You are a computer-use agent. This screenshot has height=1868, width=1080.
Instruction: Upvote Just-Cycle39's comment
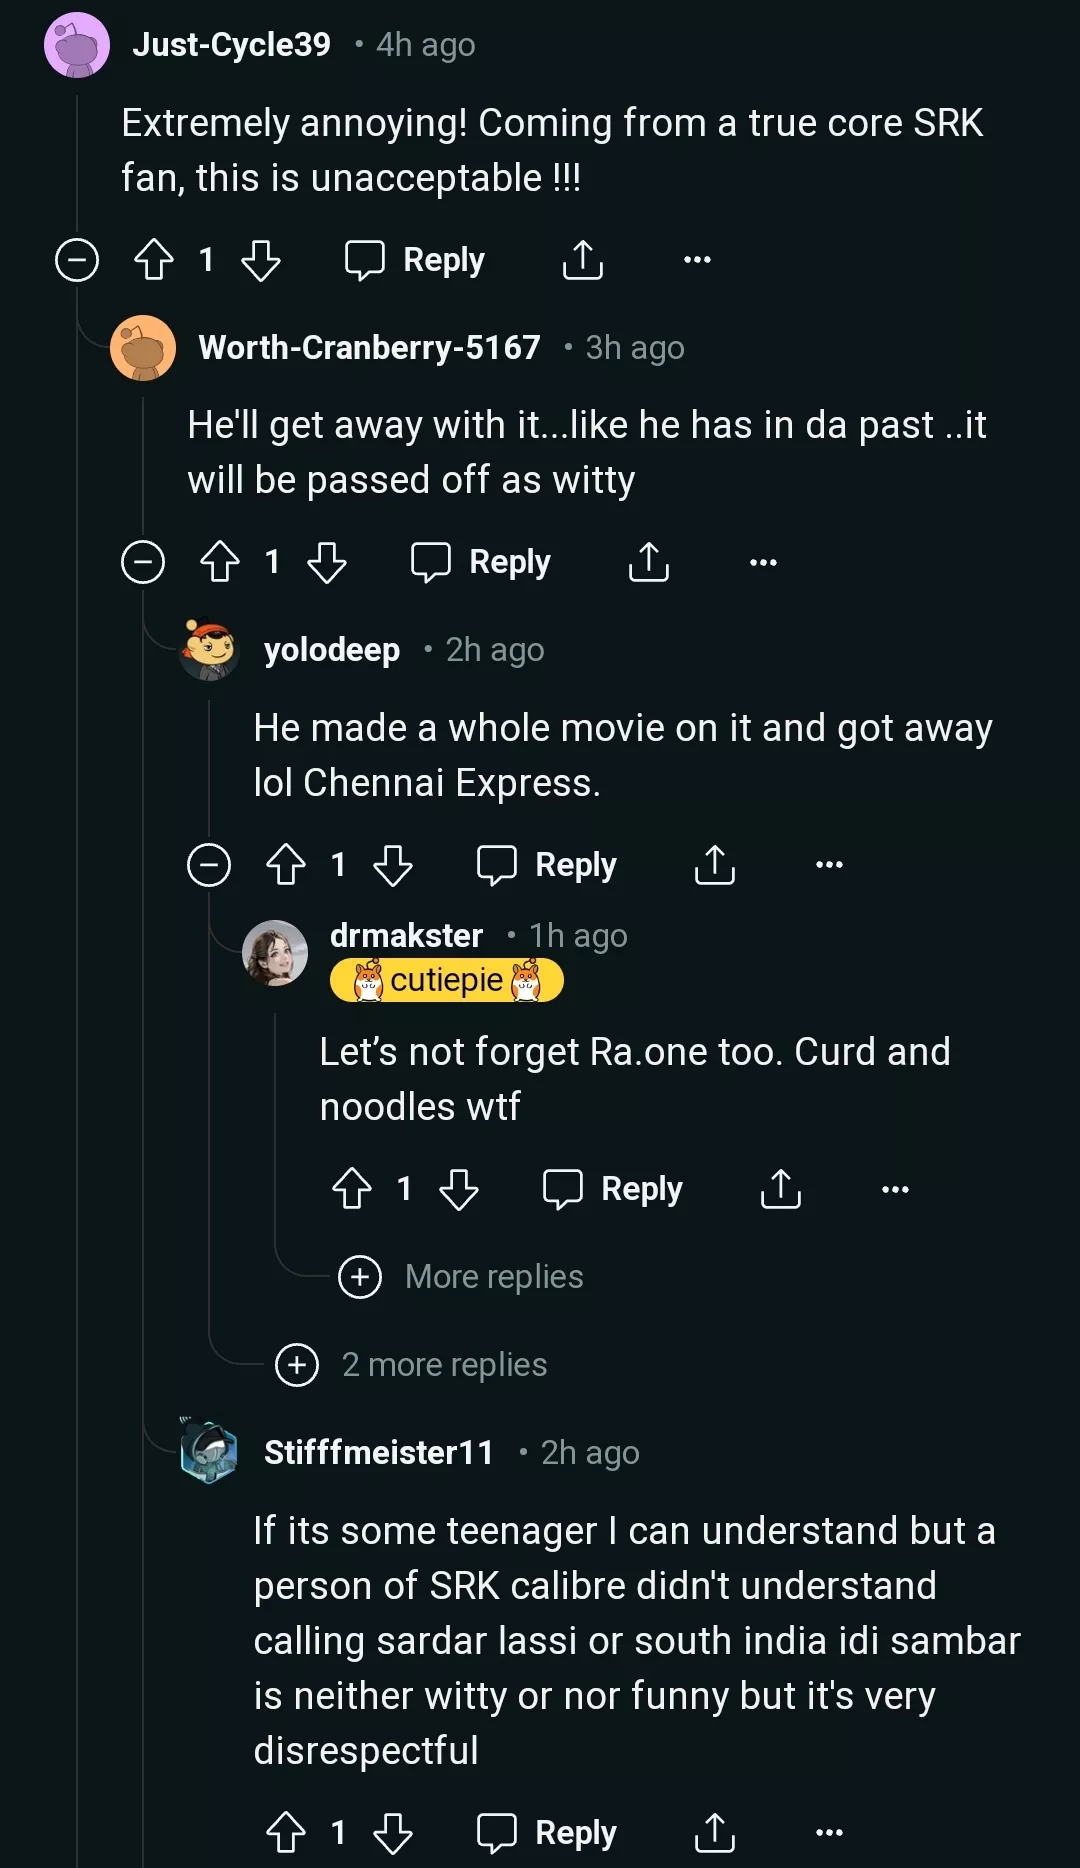152,260
